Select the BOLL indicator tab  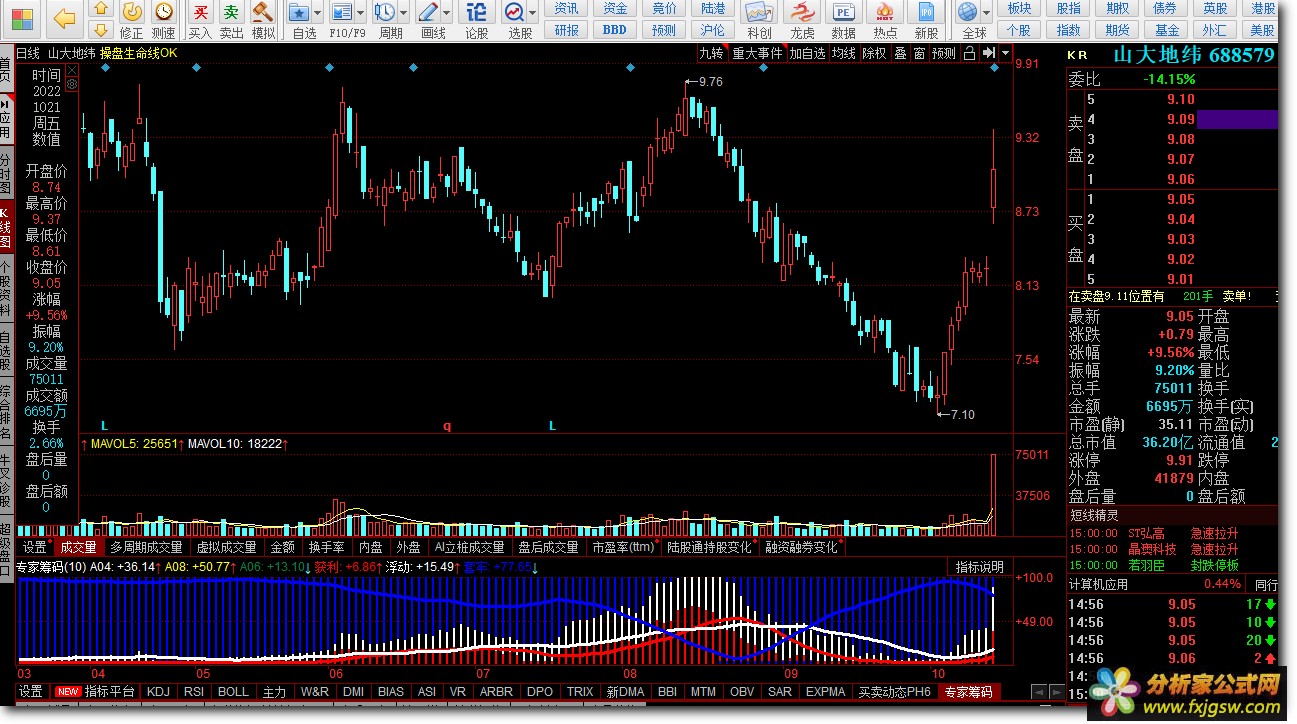pos(233,691)
